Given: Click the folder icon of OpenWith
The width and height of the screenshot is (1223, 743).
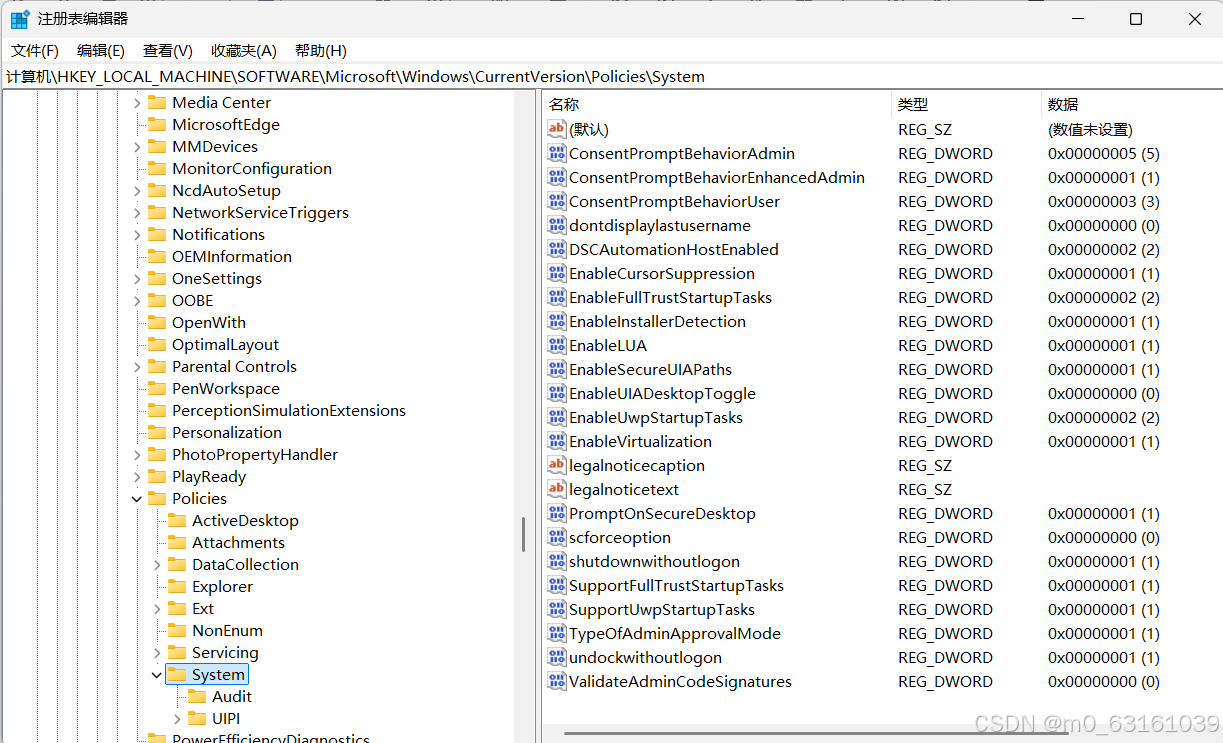Looking at the screenshot, I should [156, 322].
